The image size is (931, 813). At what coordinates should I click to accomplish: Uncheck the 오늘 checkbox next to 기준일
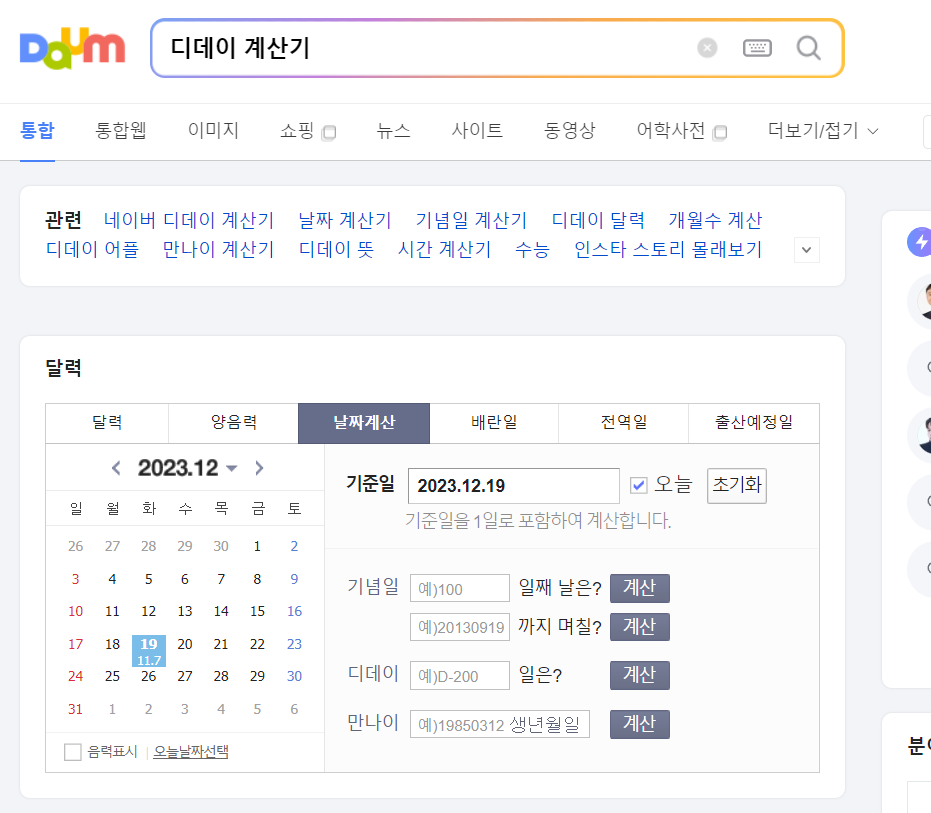point(639,485)
